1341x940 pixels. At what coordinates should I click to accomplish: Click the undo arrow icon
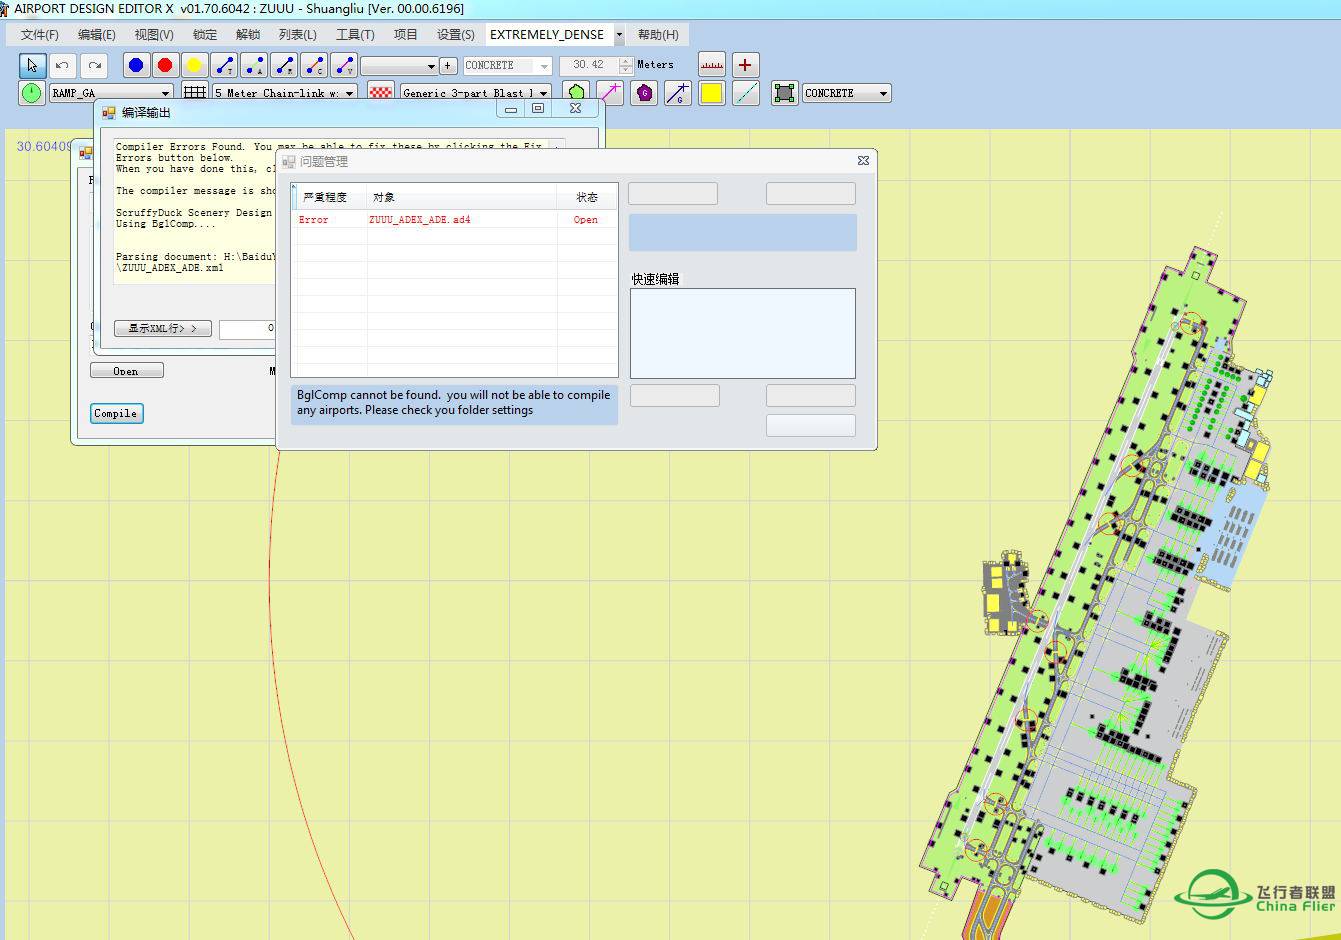point(62,65)
